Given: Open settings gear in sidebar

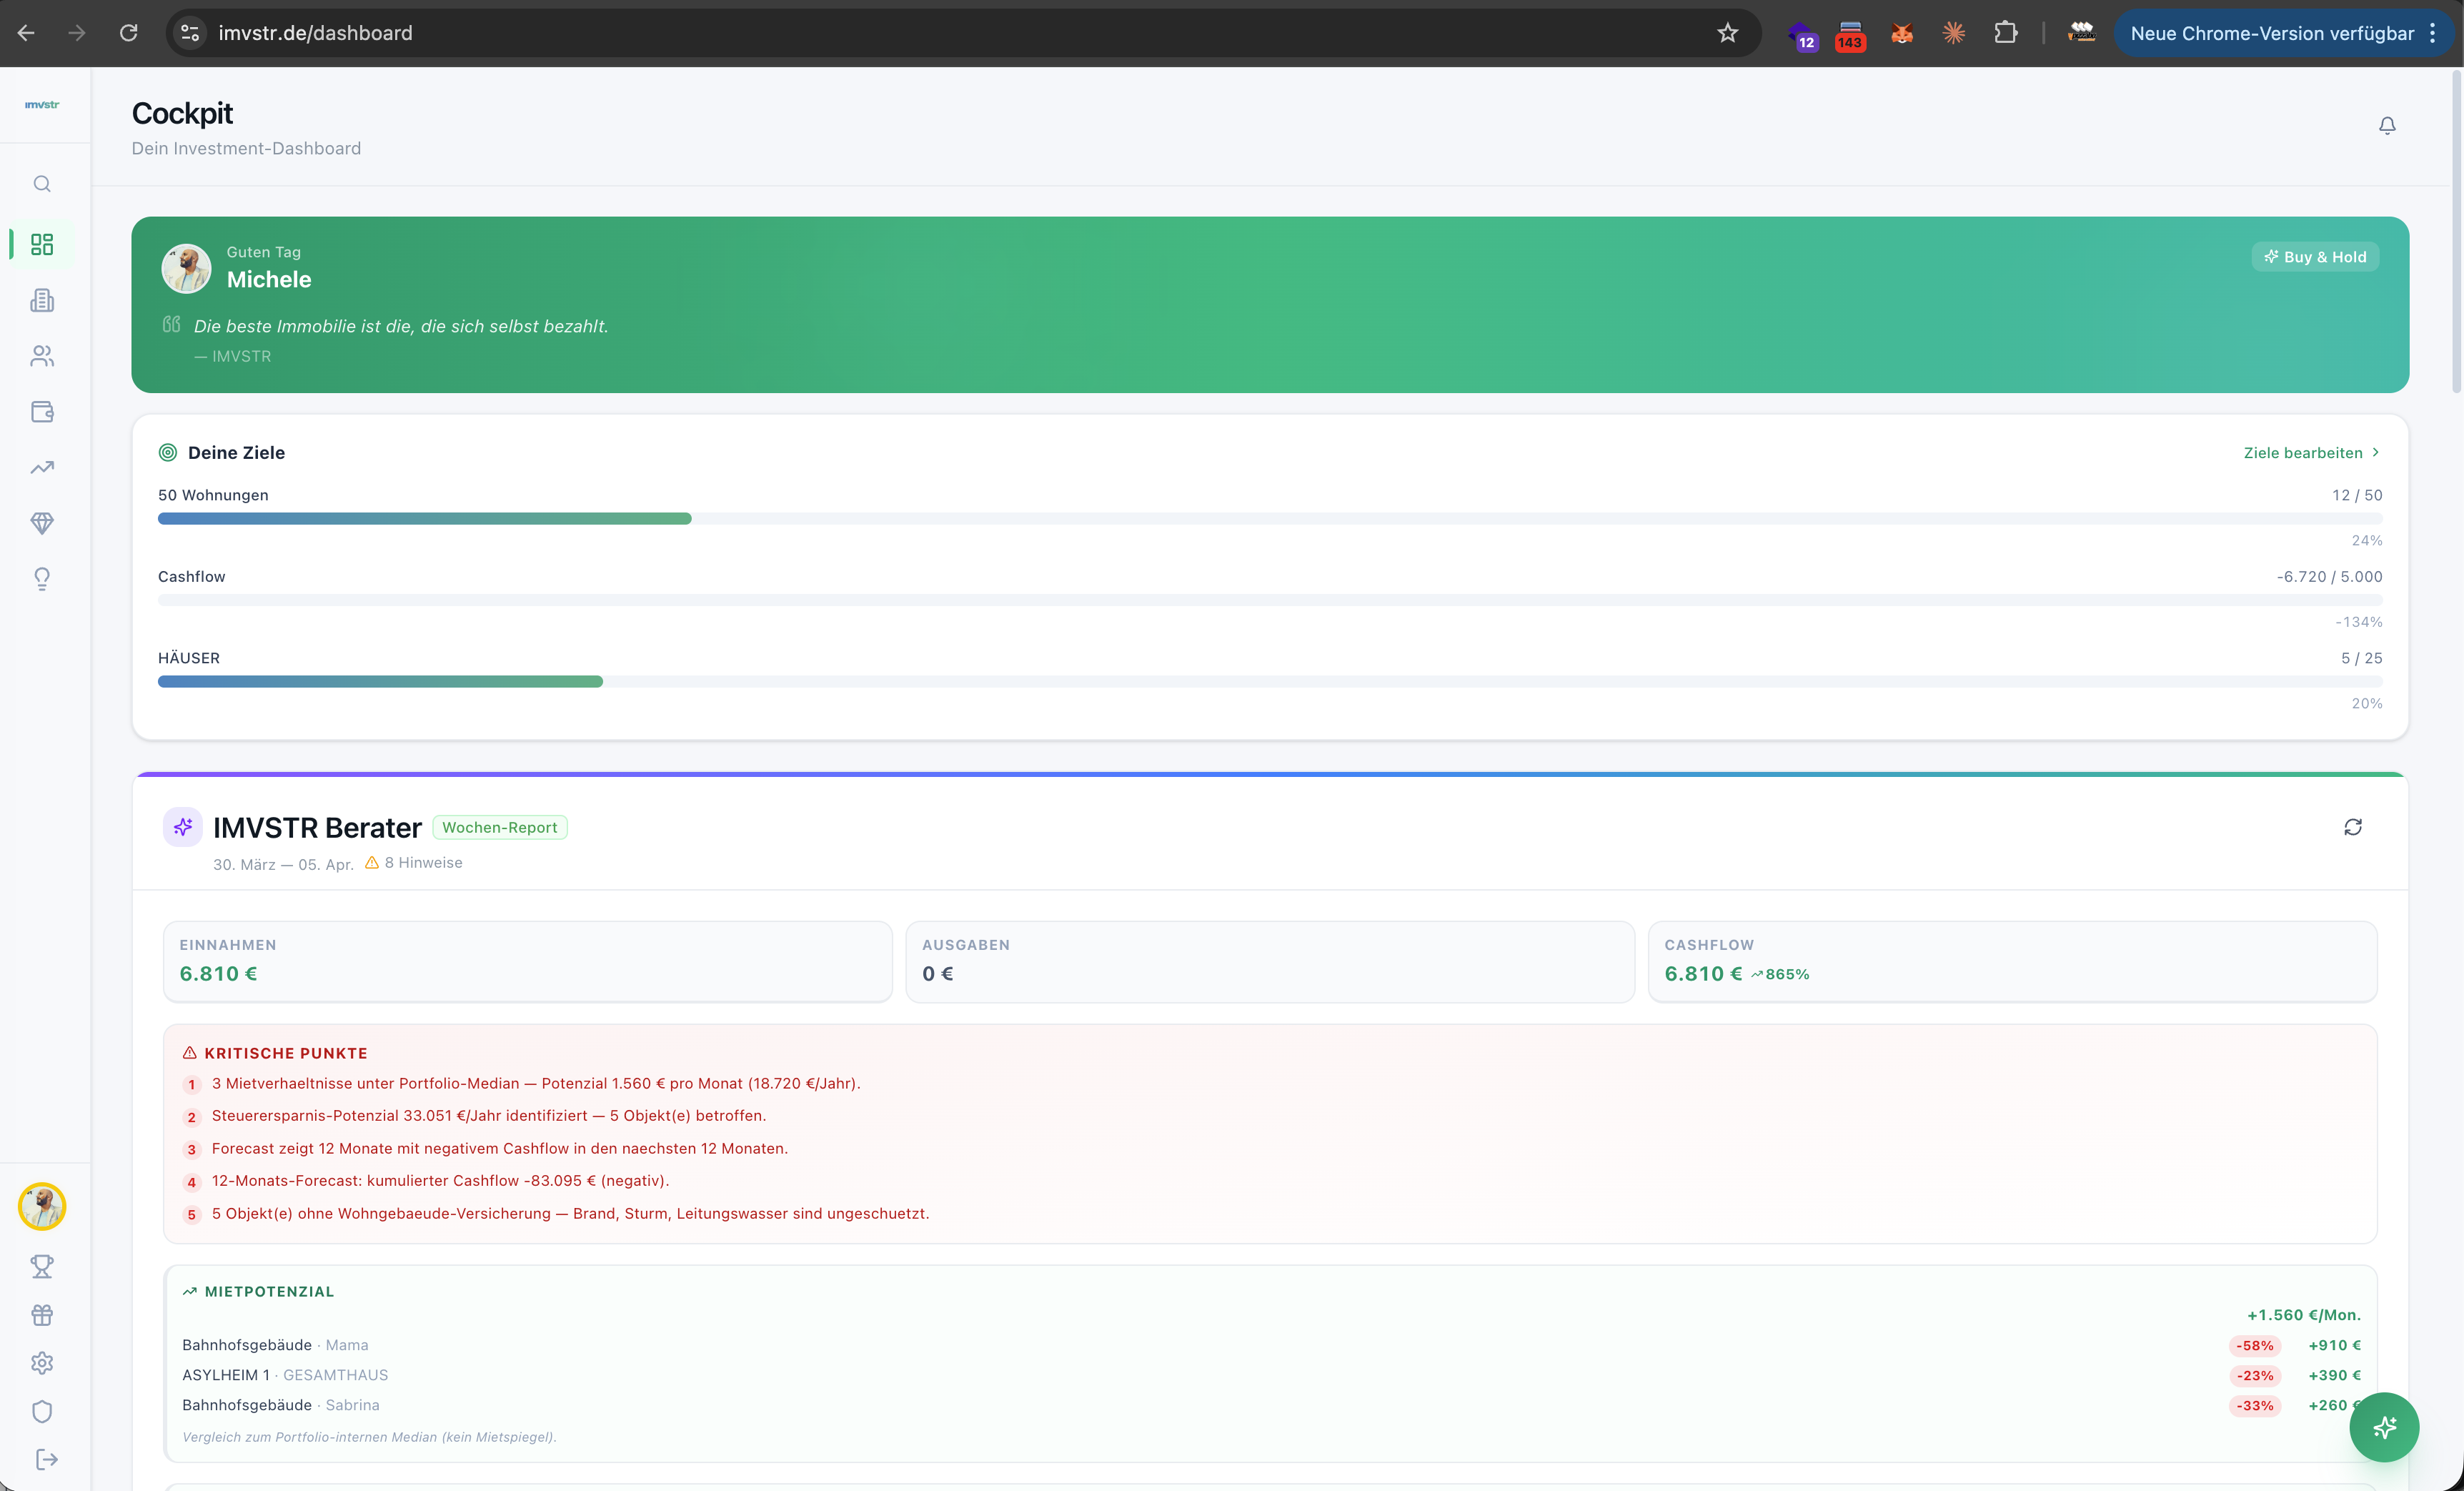Looking at the screenshot, I should pyautogui.click(x=42, y=1363).
